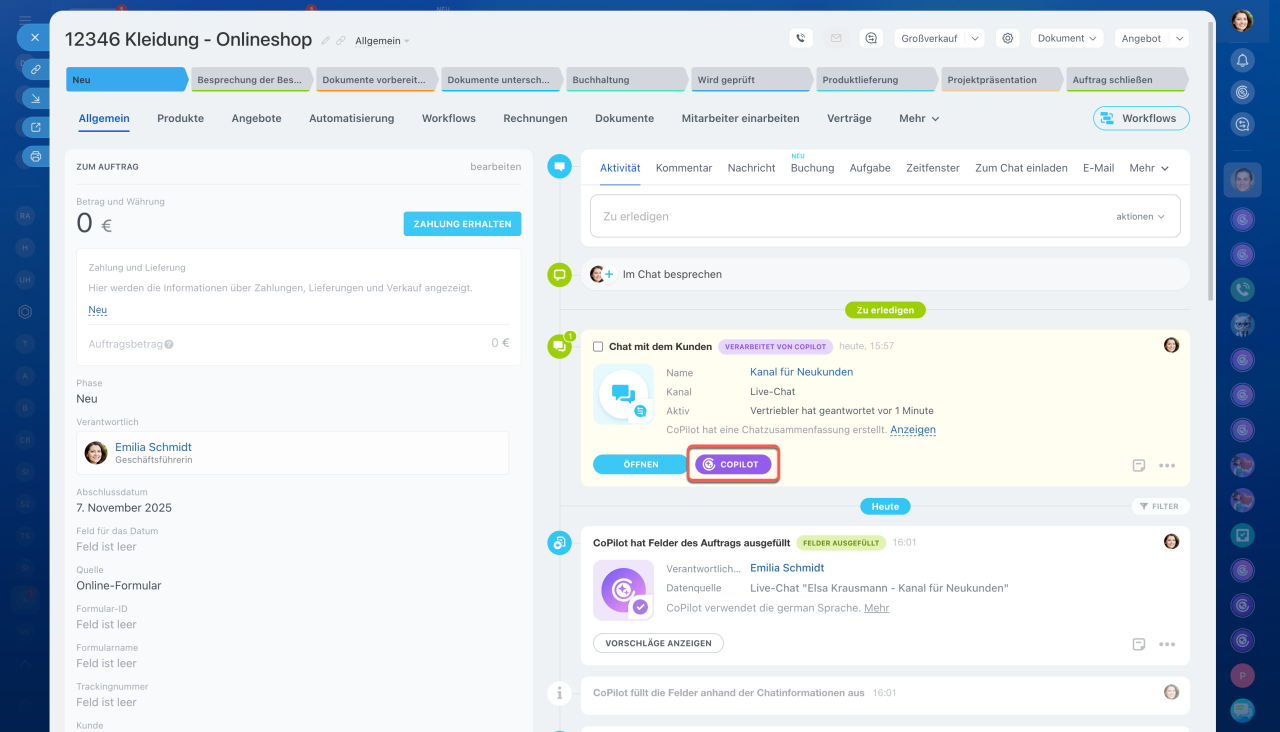
Task: Click VORSCHLÄGE ANZEIGEN button
Action: click(658, 643)
